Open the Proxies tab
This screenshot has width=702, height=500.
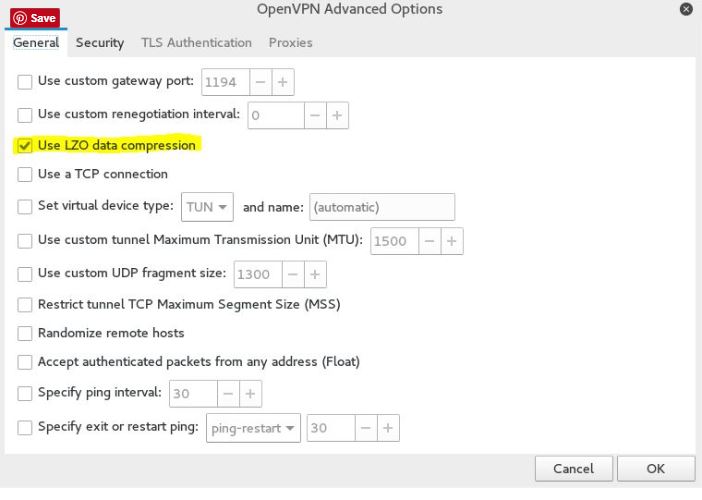point(291,43)
